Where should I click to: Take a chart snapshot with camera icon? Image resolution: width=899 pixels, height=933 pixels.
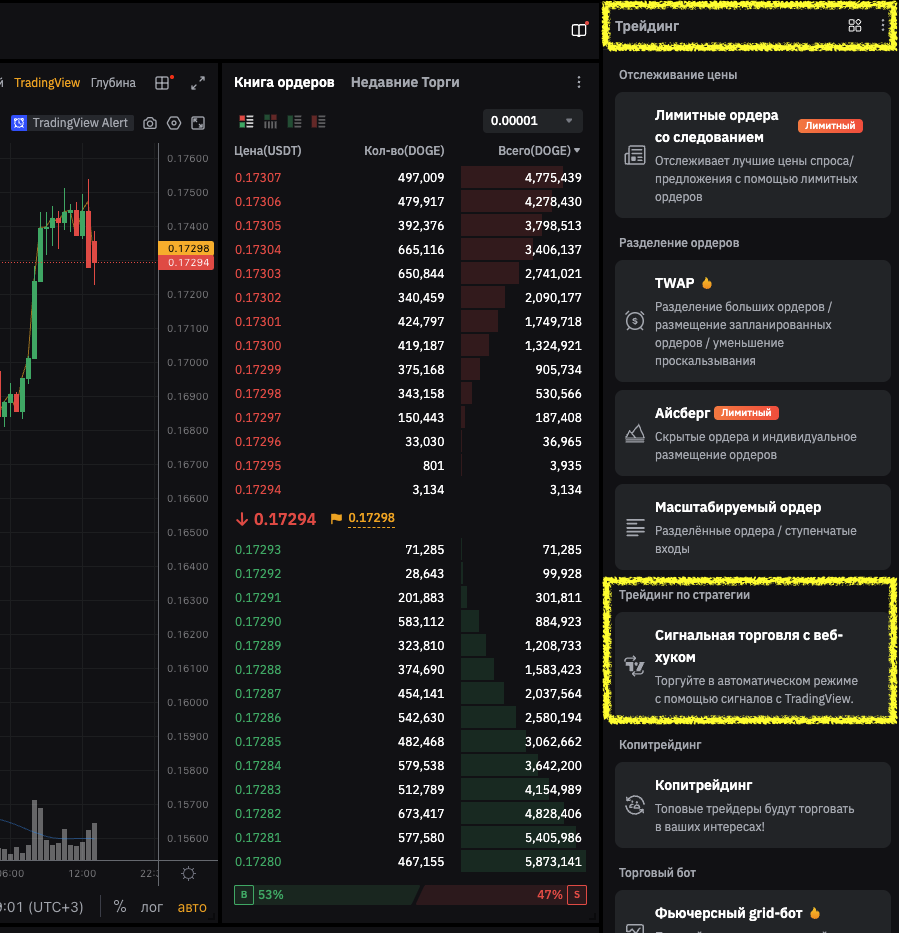(150, 123)
